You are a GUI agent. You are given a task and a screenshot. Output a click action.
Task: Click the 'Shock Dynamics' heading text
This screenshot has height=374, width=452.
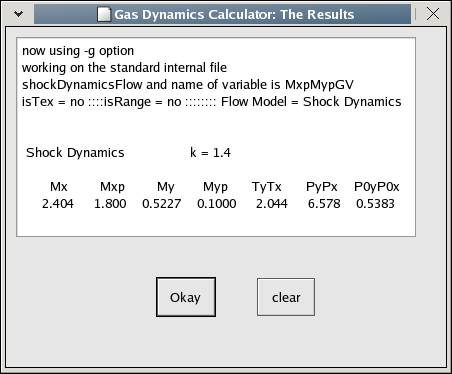[75, 153]
